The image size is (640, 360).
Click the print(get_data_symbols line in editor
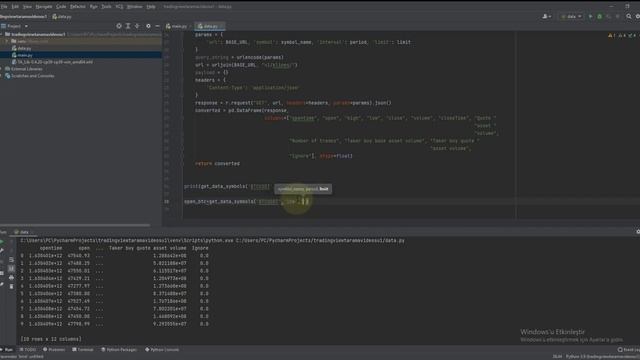point(227,187)
